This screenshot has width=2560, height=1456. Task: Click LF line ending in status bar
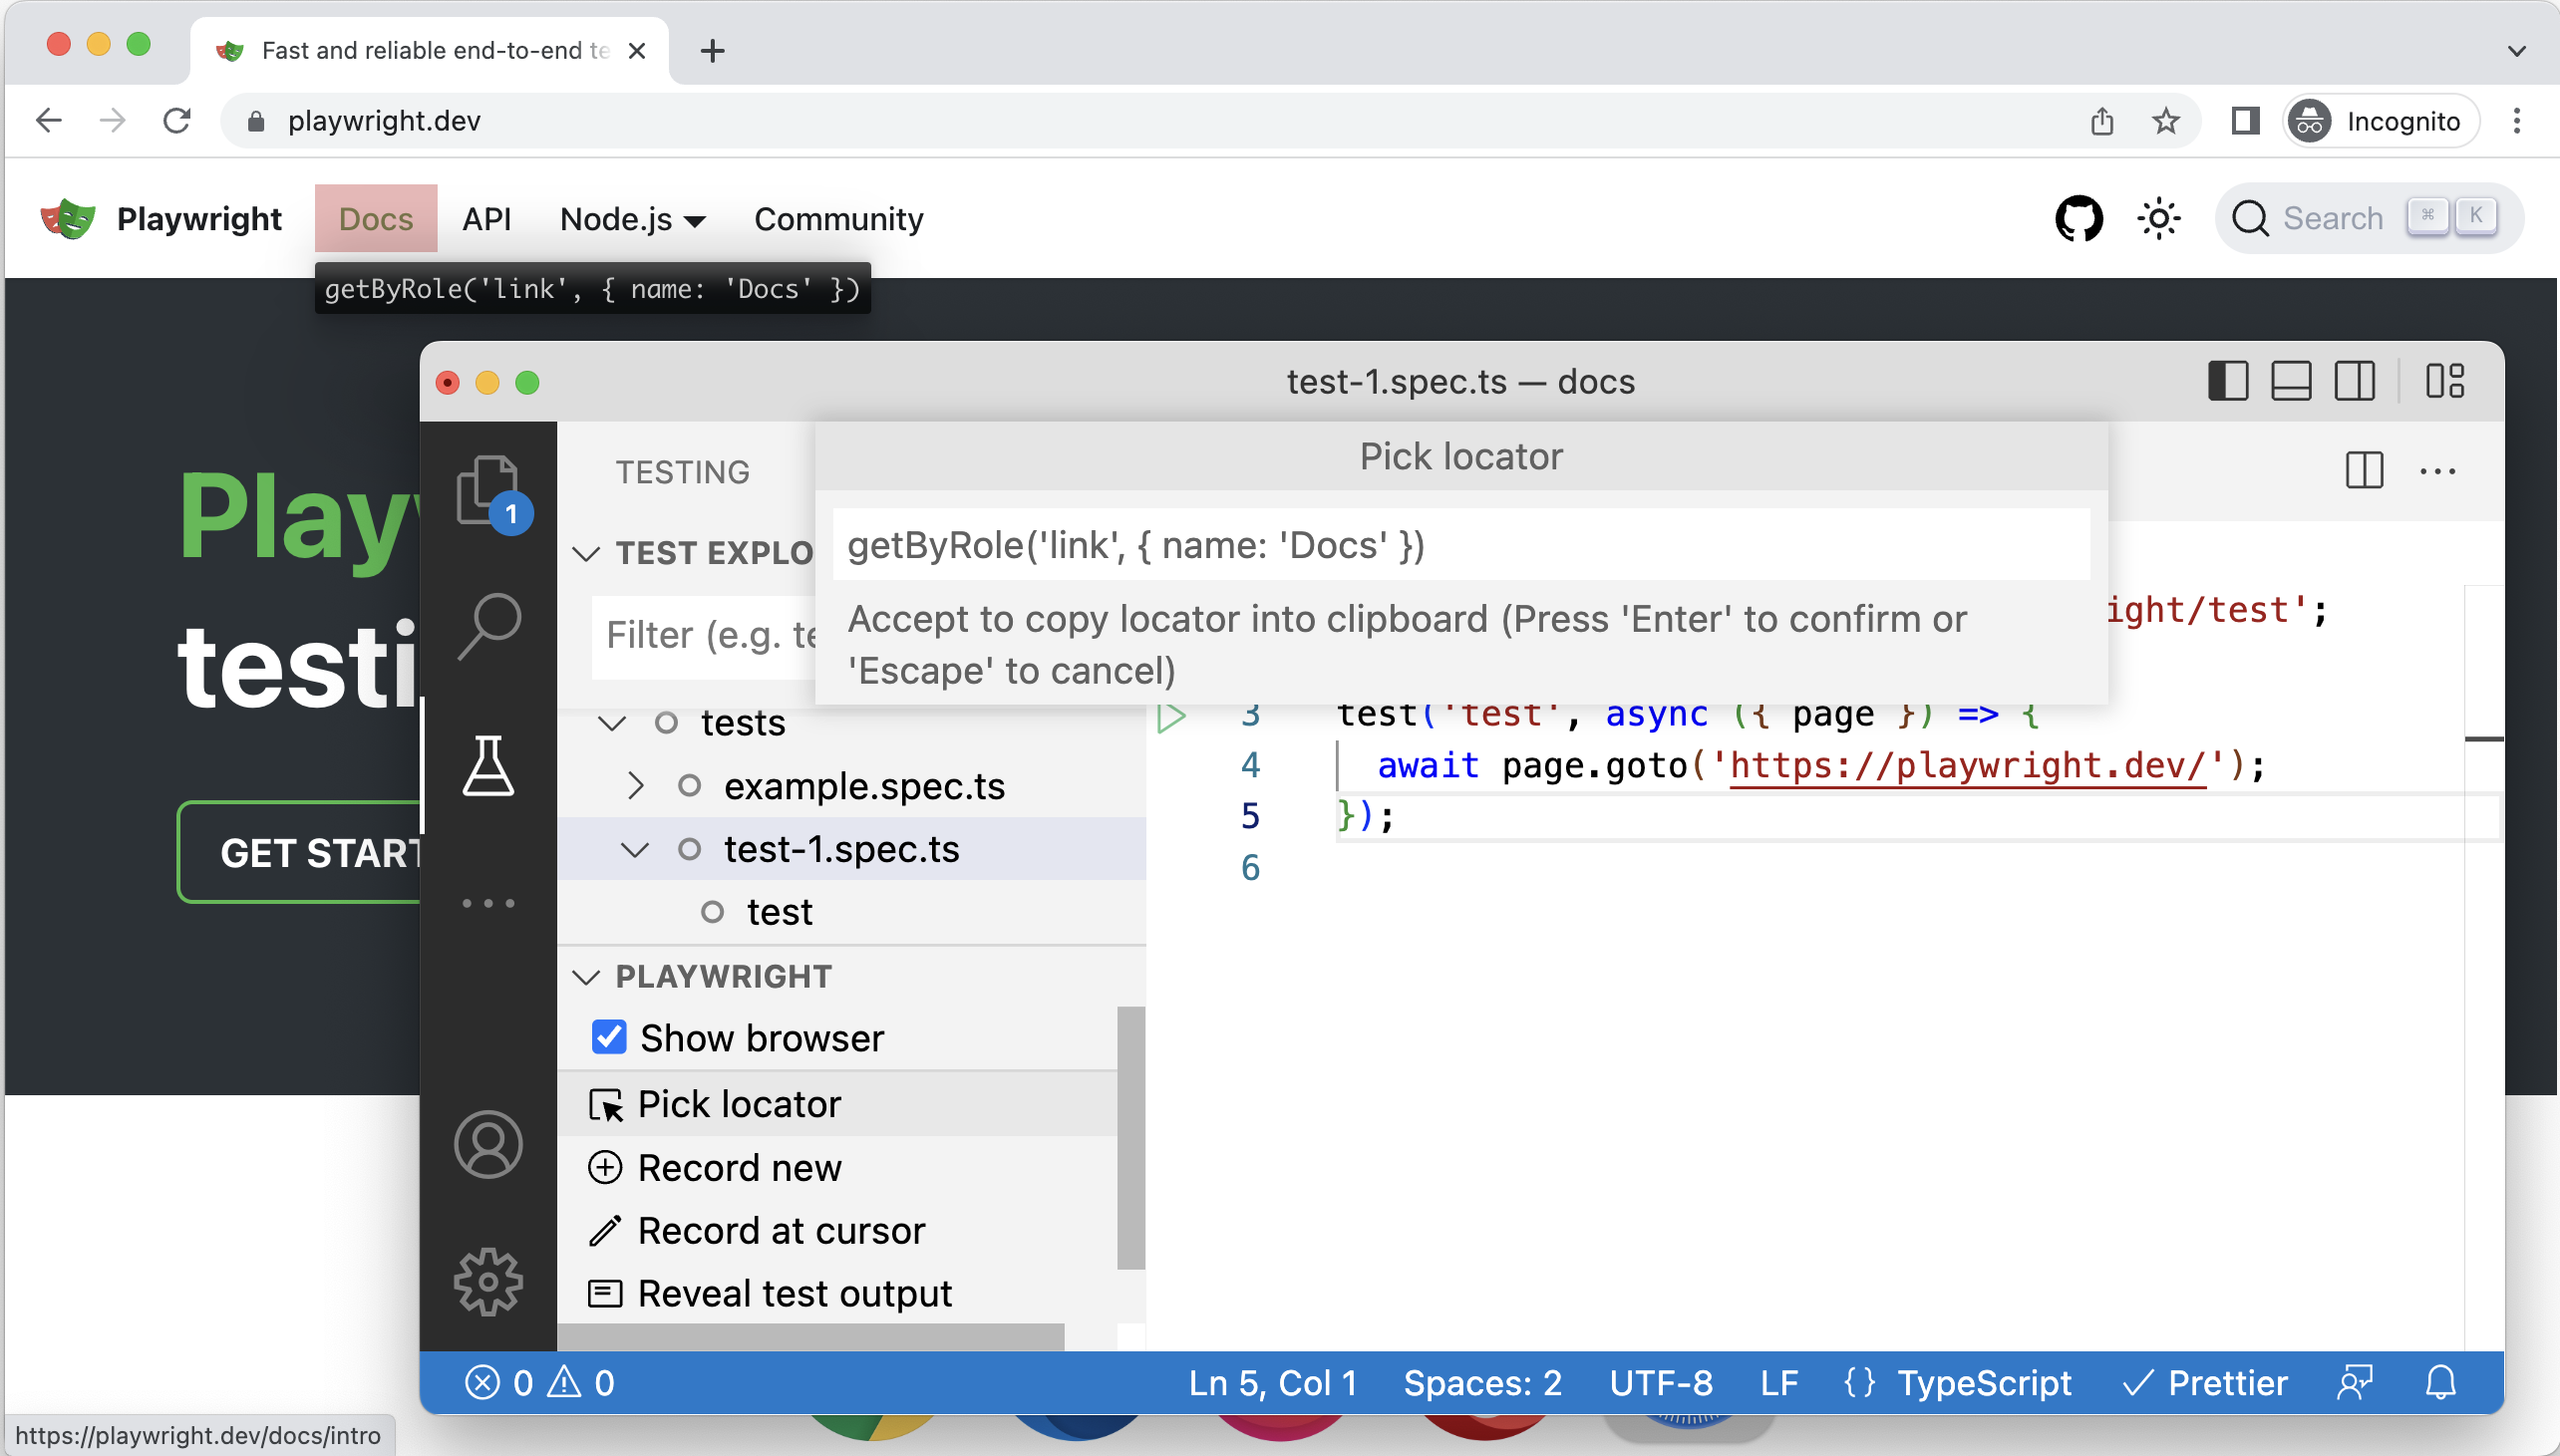1778,1383
